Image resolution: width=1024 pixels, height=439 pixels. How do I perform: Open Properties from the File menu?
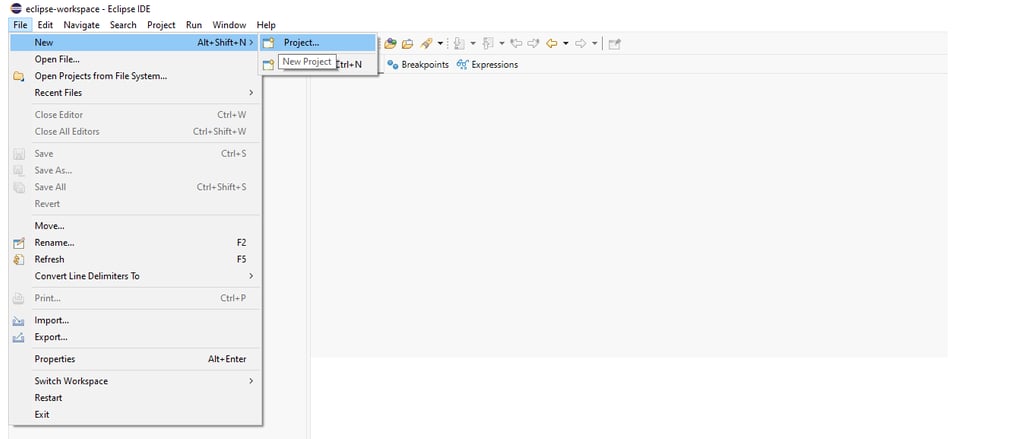click(136, 359)
